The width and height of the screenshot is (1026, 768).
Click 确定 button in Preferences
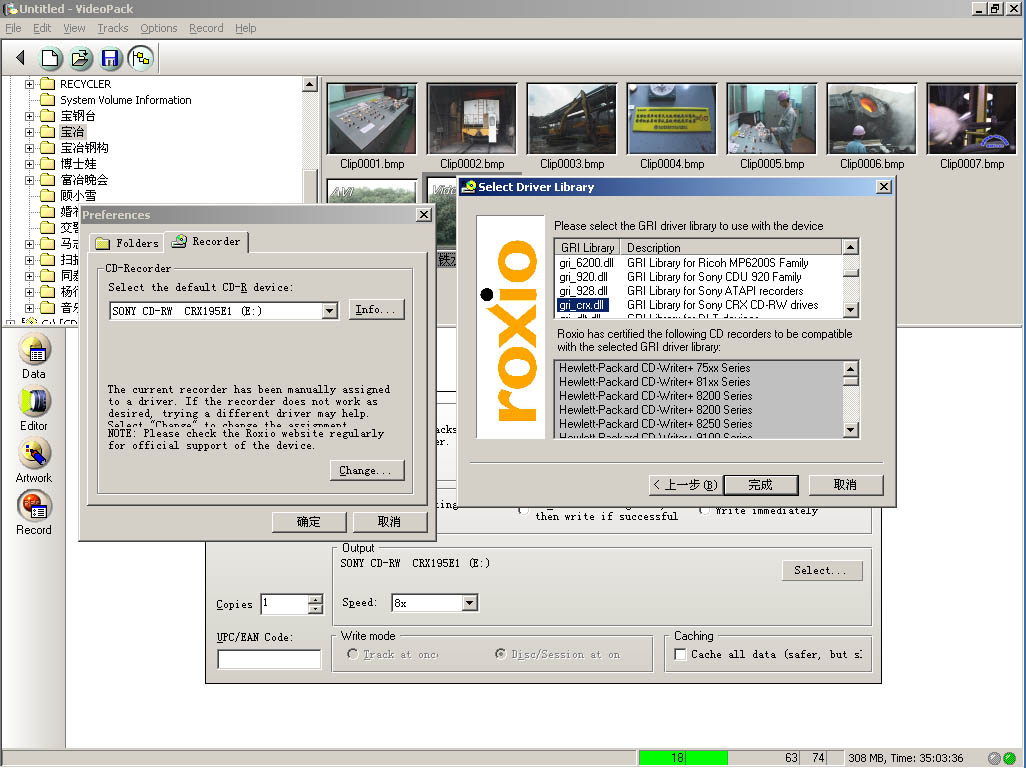coord(309,521)
